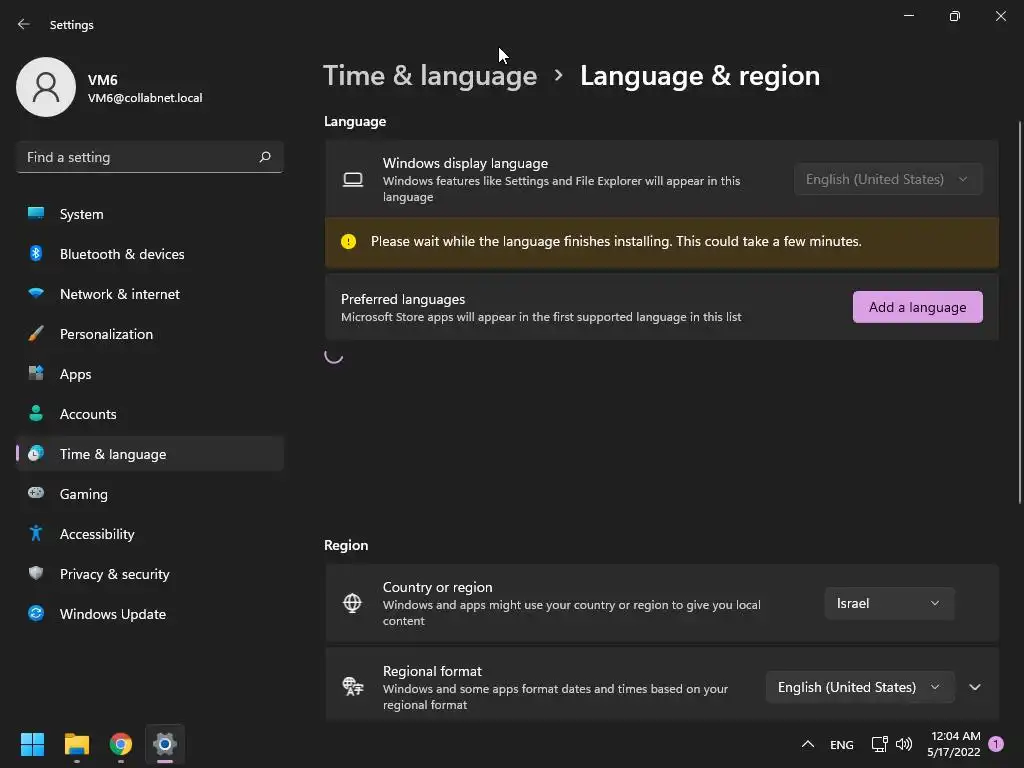Click the Find a setting search box

(150, 157)
